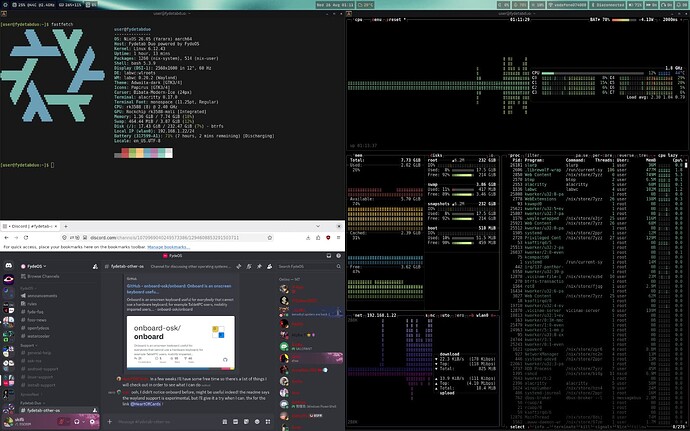This screenshot has width=690, height=431.
Task: Toggle net auto scaling in btop
Action: click(x=446, y=315)
